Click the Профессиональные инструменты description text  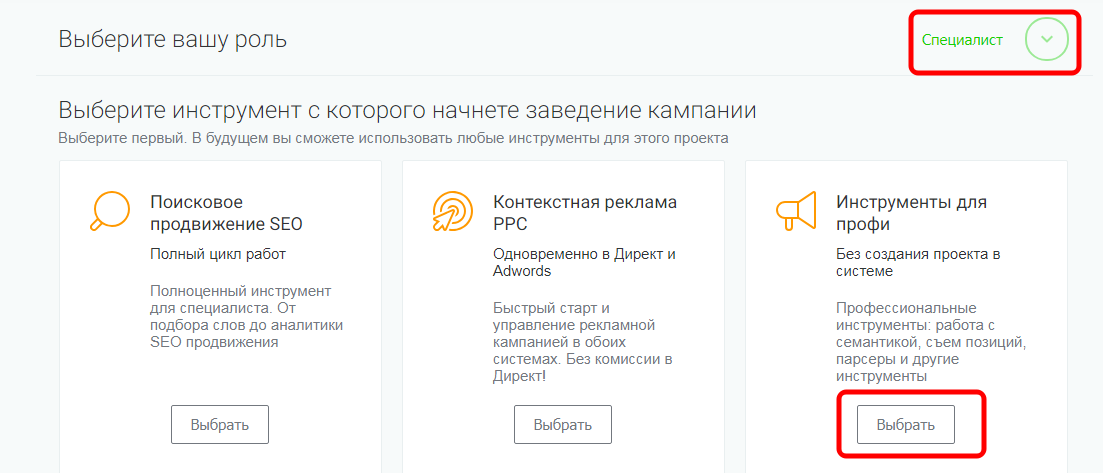click(x=930, y=341)
